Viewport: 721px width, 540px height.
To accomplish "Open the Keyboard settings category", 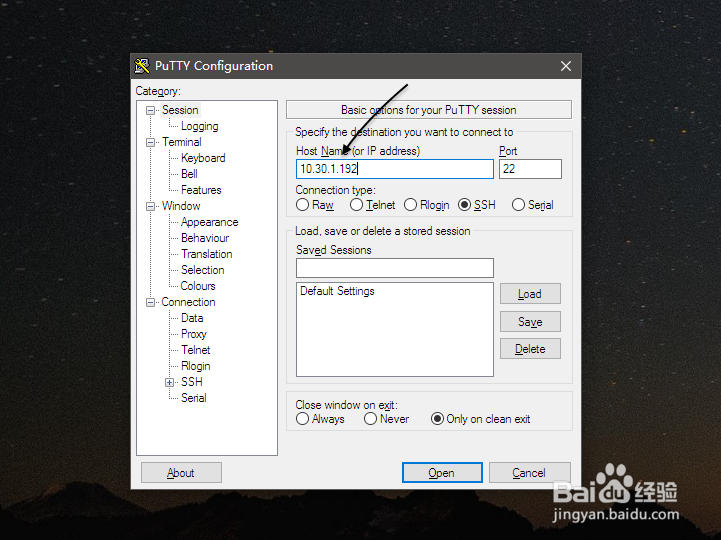I will (203, 158).
